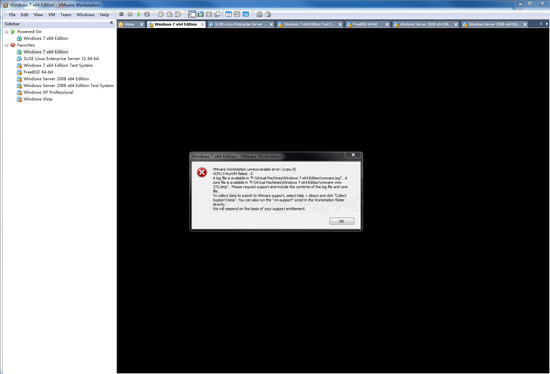Image resolution: width=550 pixels, height=374 pixels.
Task: Open the Team menu
Action: pos(66,15)
